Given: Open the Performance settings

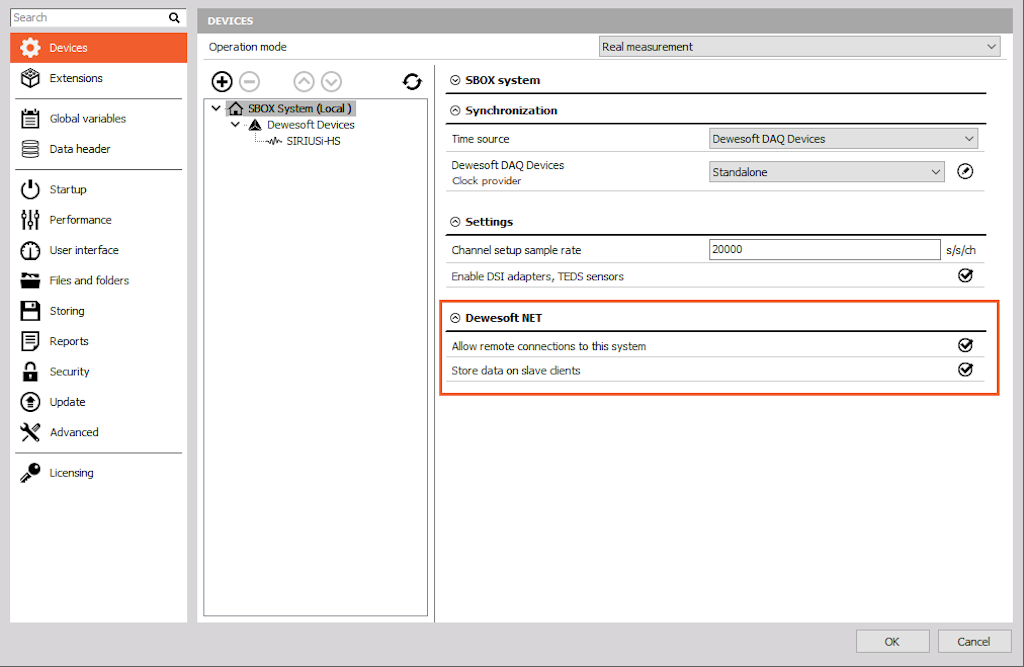Looking at the screenshot, I should click(x=98, y=220).
